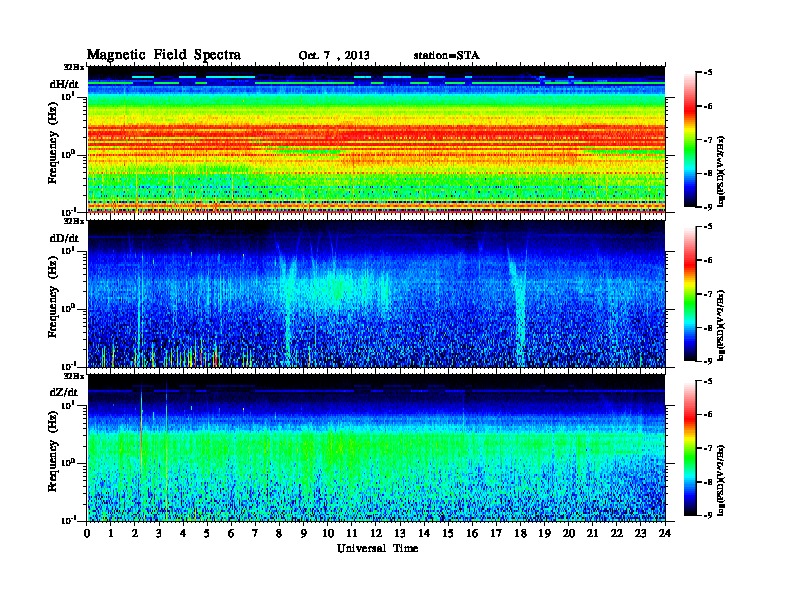This screenshot has width=792, height=612.
Task: Click the time axis tick label "6"
Action: tap(231, 534)
